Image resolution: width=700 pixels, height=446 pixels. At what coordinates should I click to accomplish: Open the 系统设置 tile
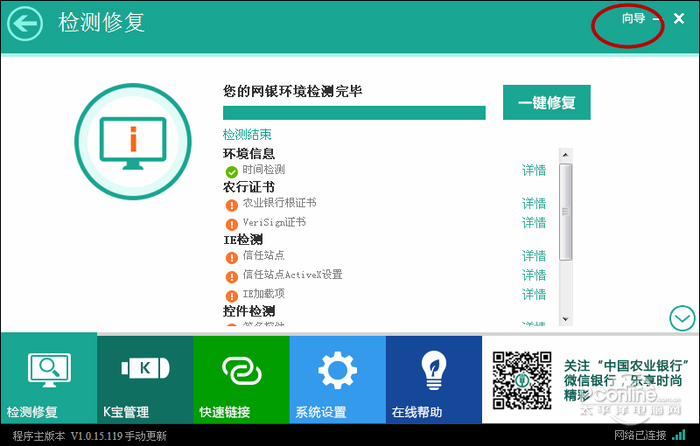(338, 379)
